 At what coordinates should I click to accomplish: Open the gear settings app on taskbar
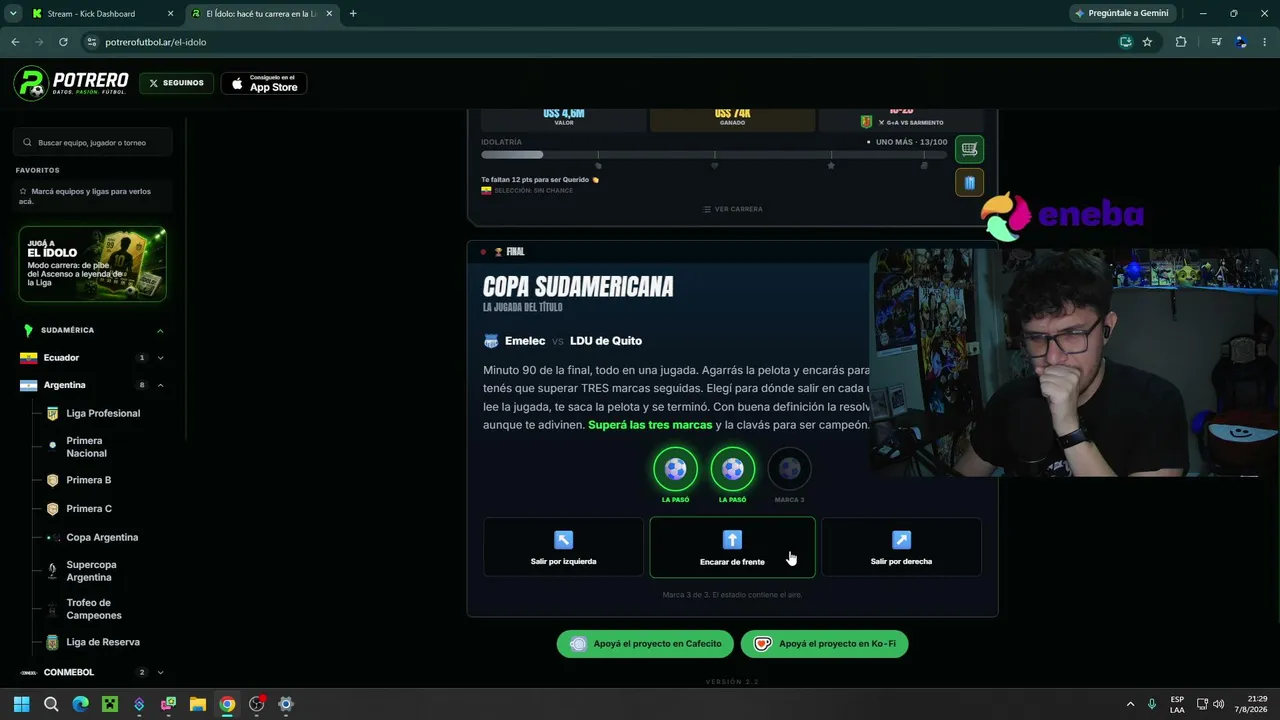(286, 704)
